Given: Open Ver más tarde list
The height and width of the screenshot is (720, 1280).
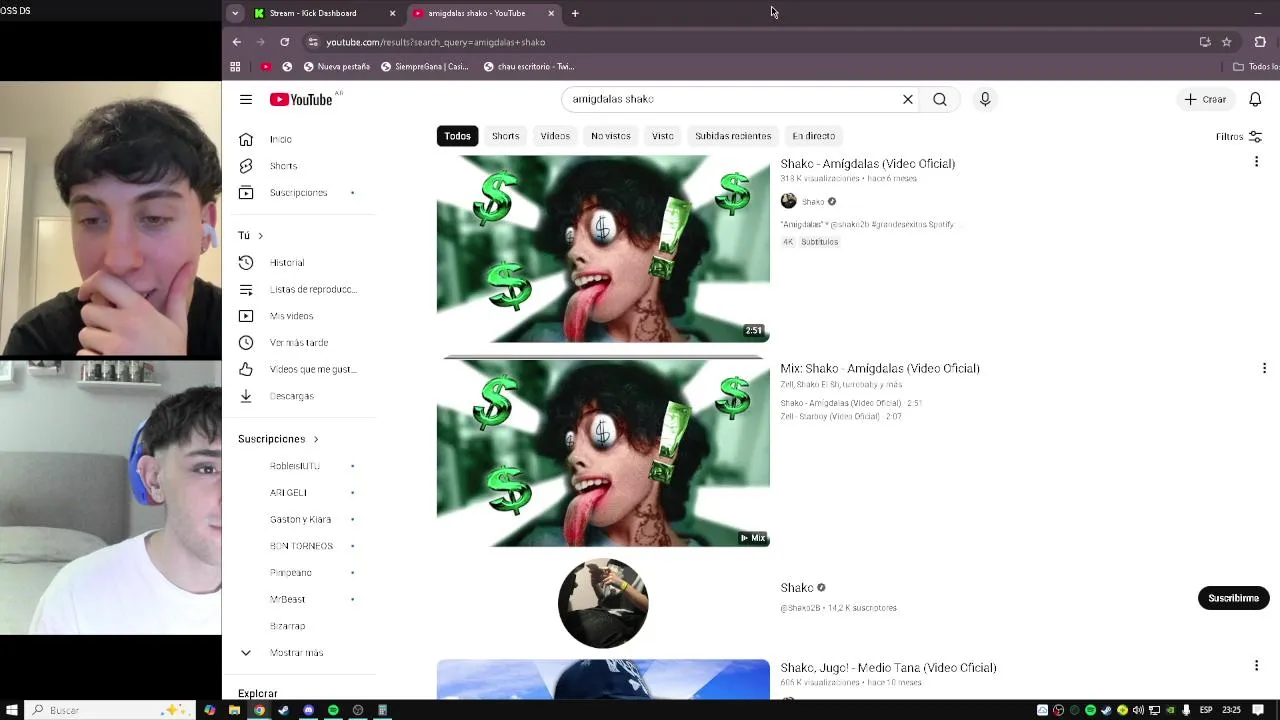Looking at the screenshot, I should [299, 342].
